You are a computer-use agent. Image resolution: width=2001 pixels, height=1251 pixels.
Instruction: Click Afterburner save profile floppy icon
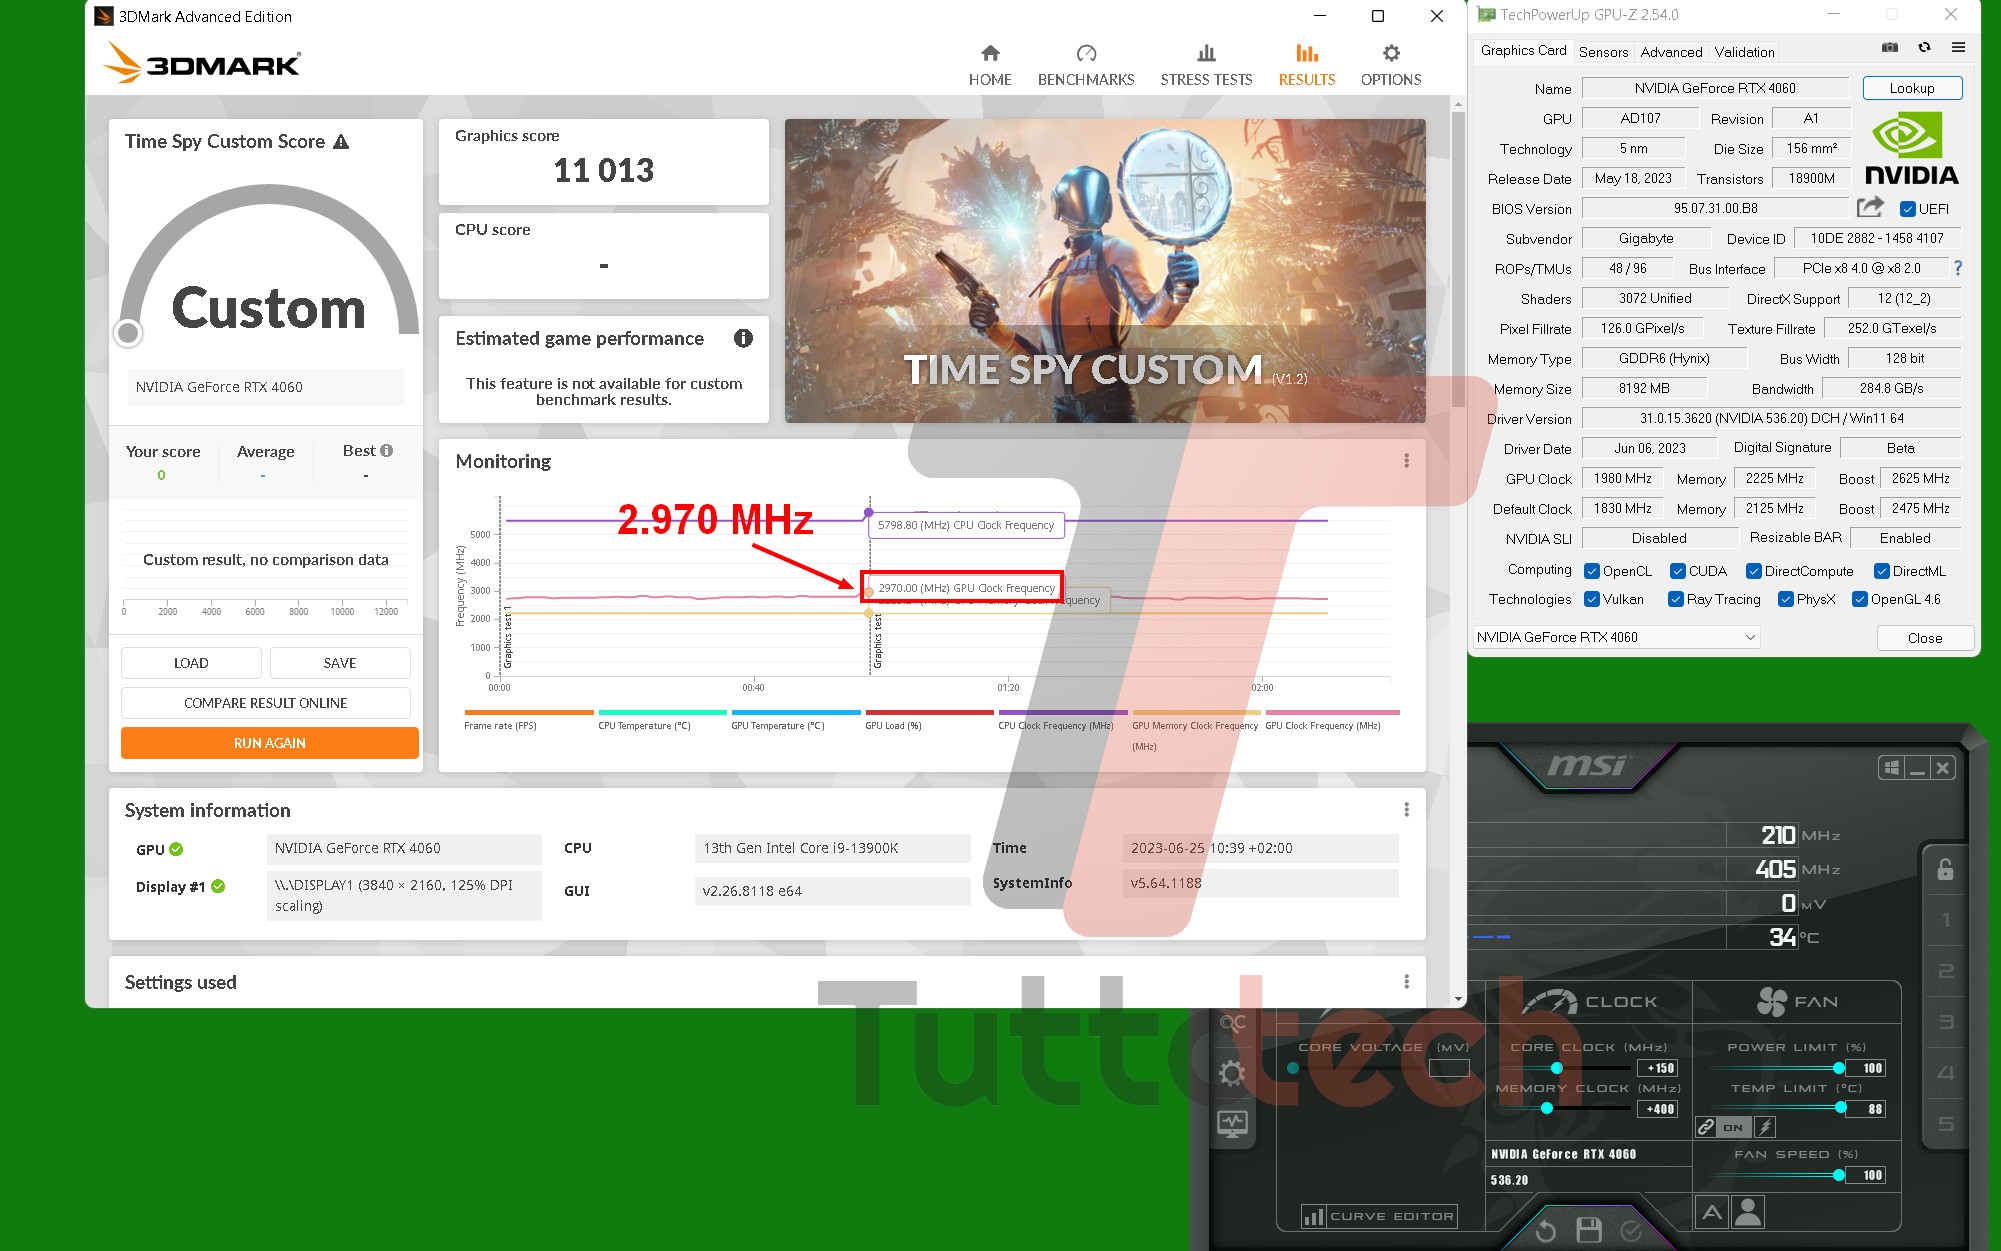pyautogui.click(x=1589, y=1229)
